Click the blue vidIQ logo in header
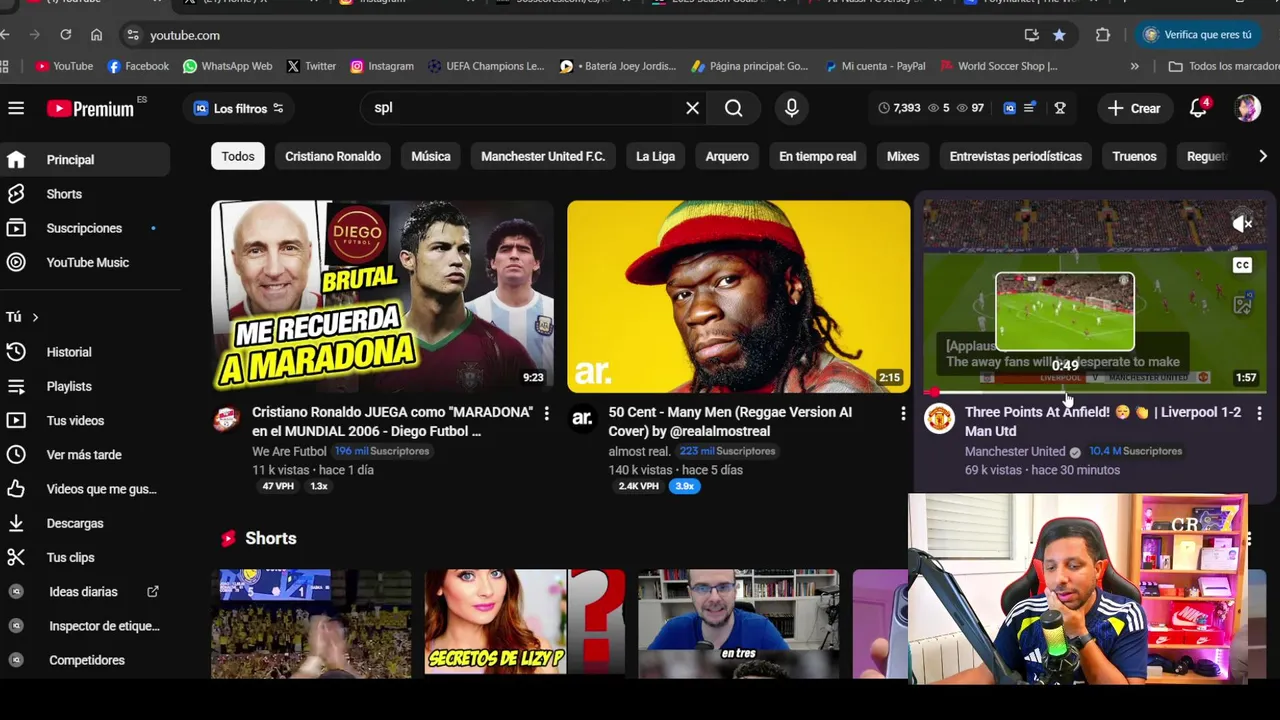The width and height of the screenshot is (1280, 720). [1010, 108]
